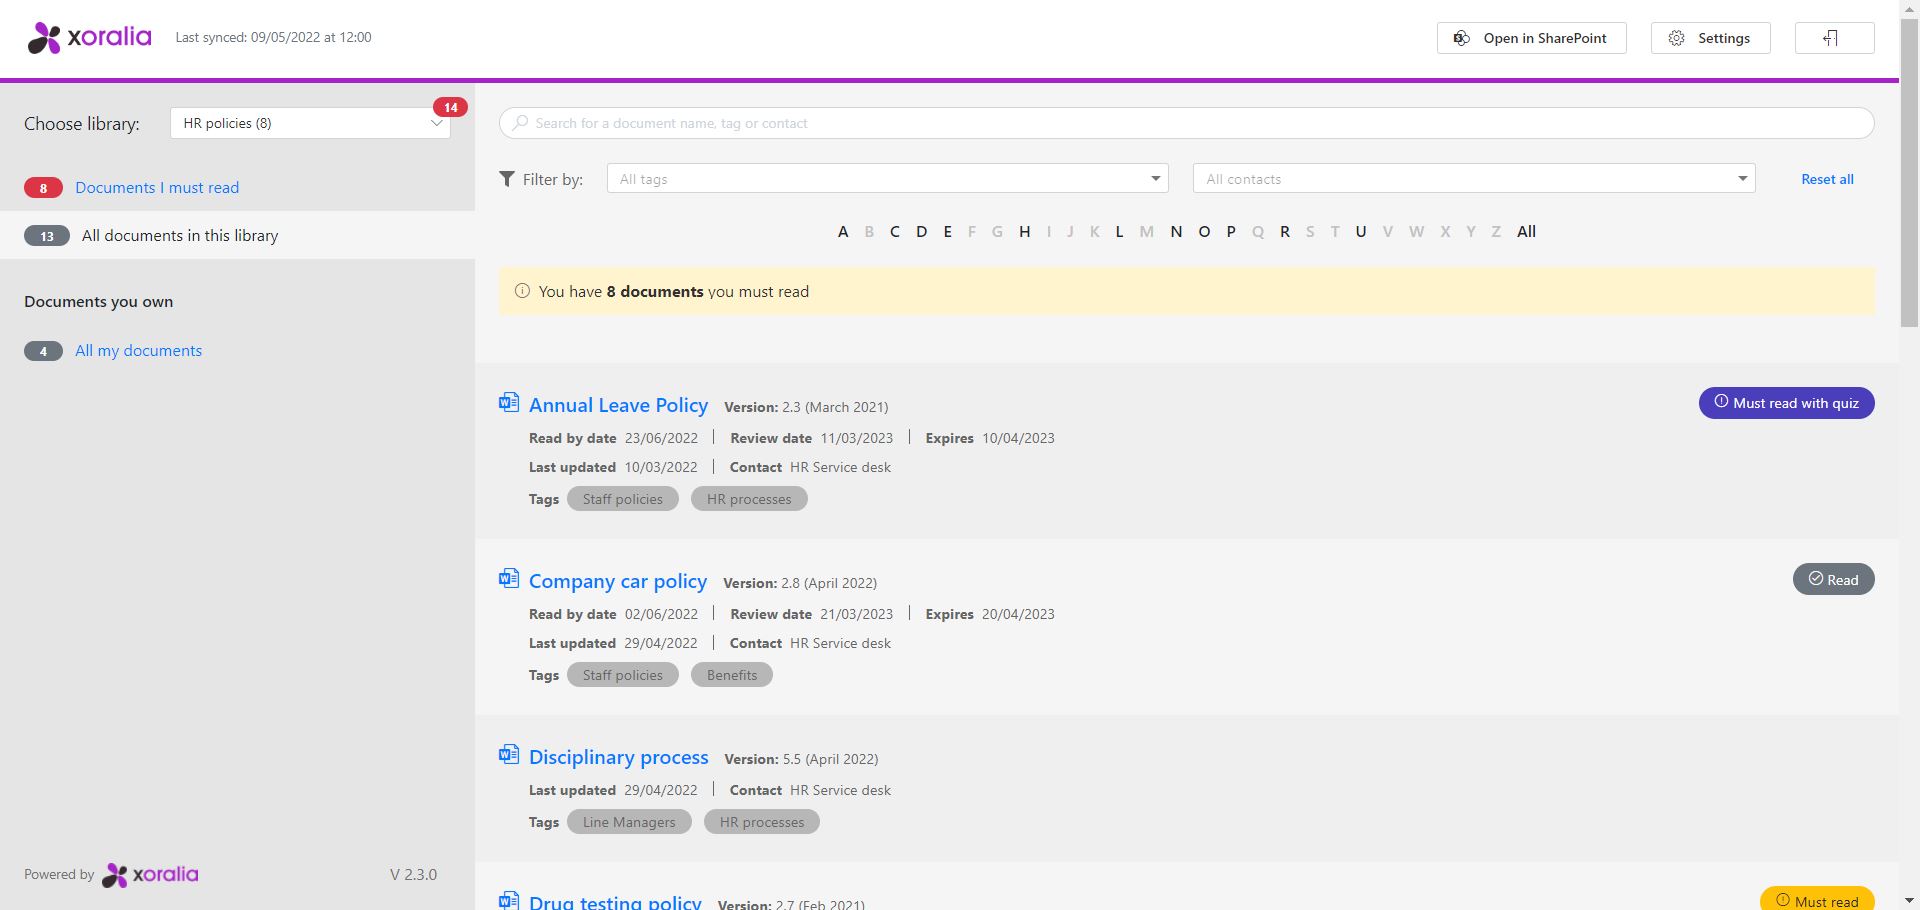Click the search magnifier icon

tap(520, 123)
